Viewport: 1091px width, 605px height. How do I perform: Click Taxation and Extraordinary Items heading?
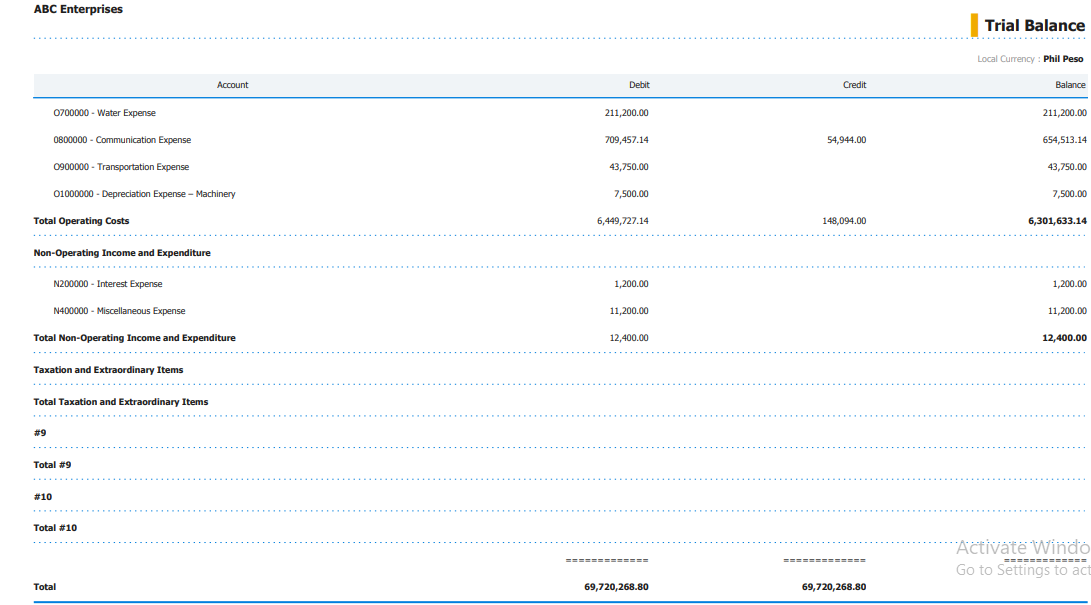108,370
